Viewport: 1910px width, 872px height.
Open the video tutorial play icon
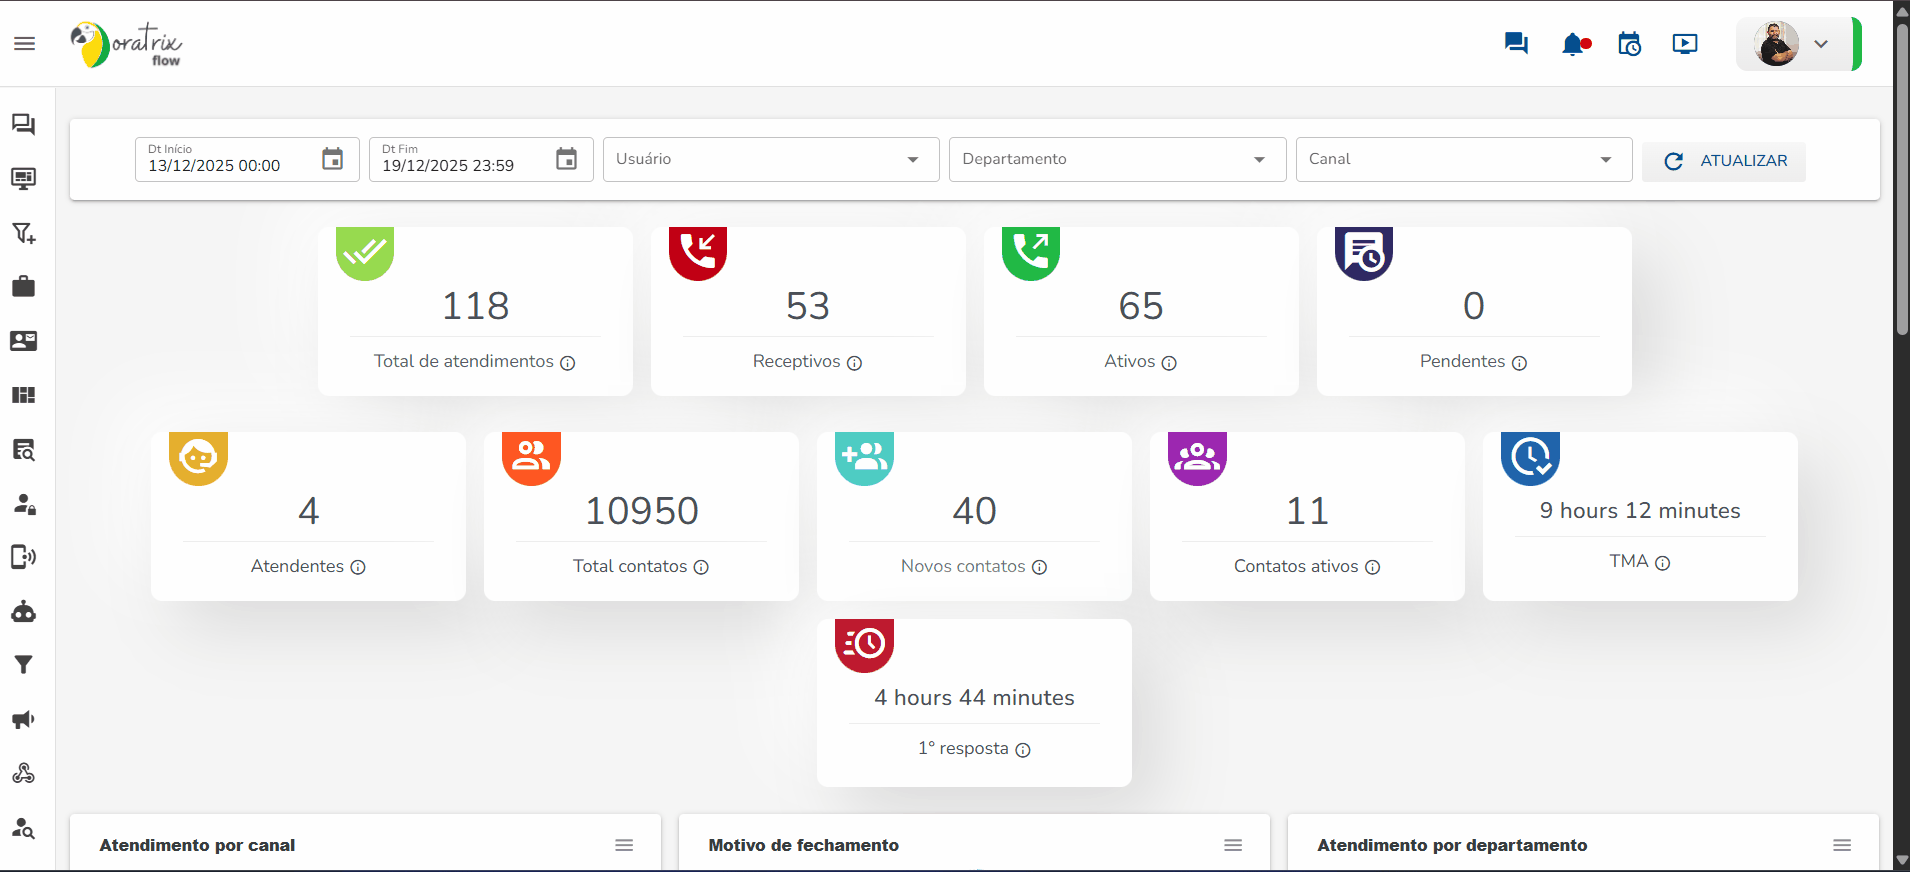click(1685, 44)
